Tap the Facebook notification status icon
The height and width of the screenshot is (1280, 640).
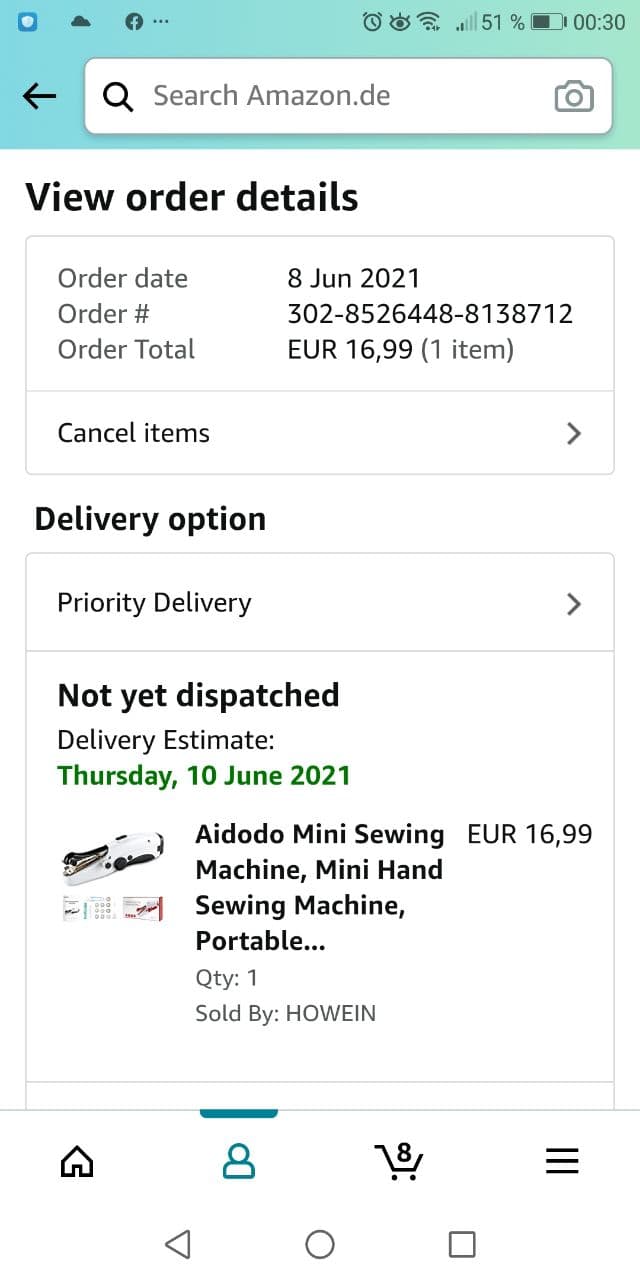(x=133, y=22)
